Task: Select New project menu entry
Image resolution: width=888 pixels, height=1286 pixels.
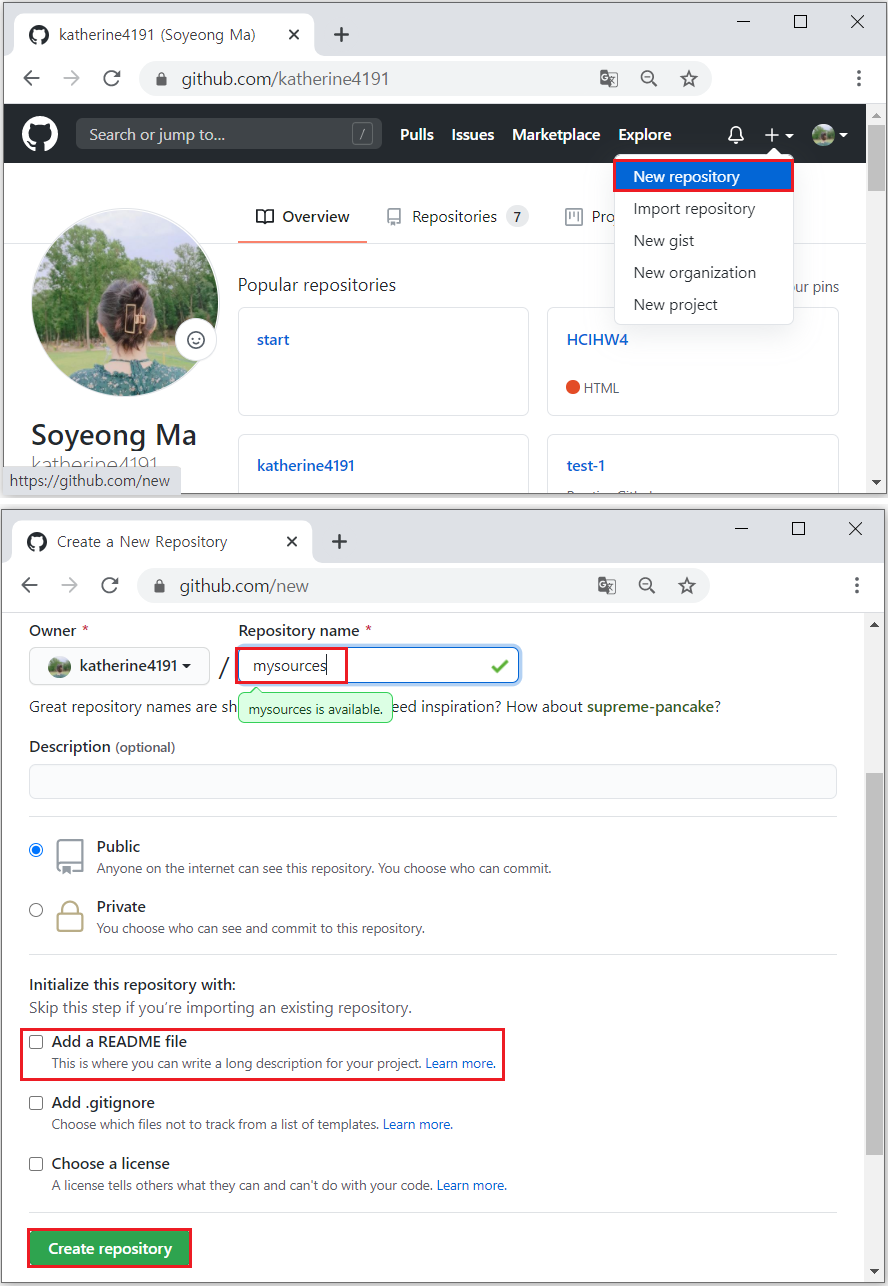Action: pyautogui.click(x=704, y=304)
